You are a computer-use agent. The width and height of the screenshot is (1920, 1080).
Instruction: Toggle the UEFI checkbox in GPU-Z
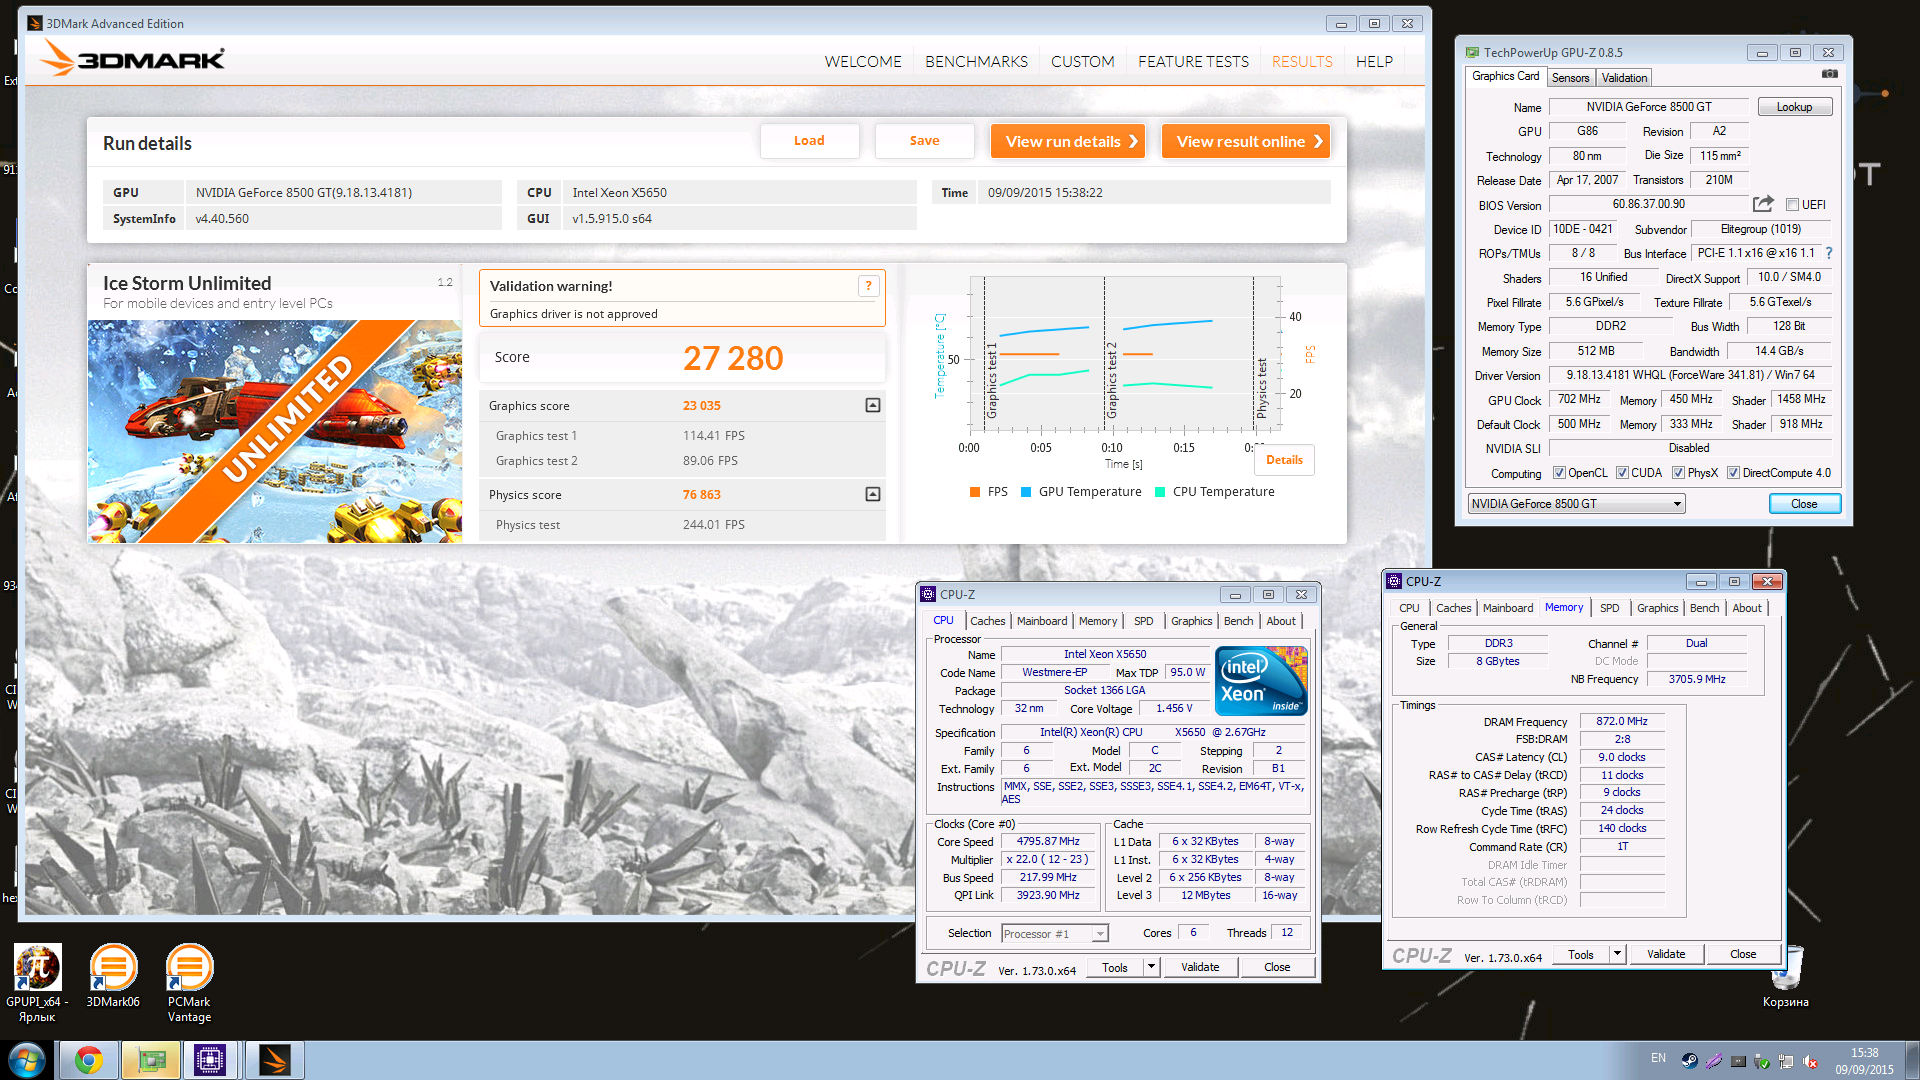click(1793, 205)
